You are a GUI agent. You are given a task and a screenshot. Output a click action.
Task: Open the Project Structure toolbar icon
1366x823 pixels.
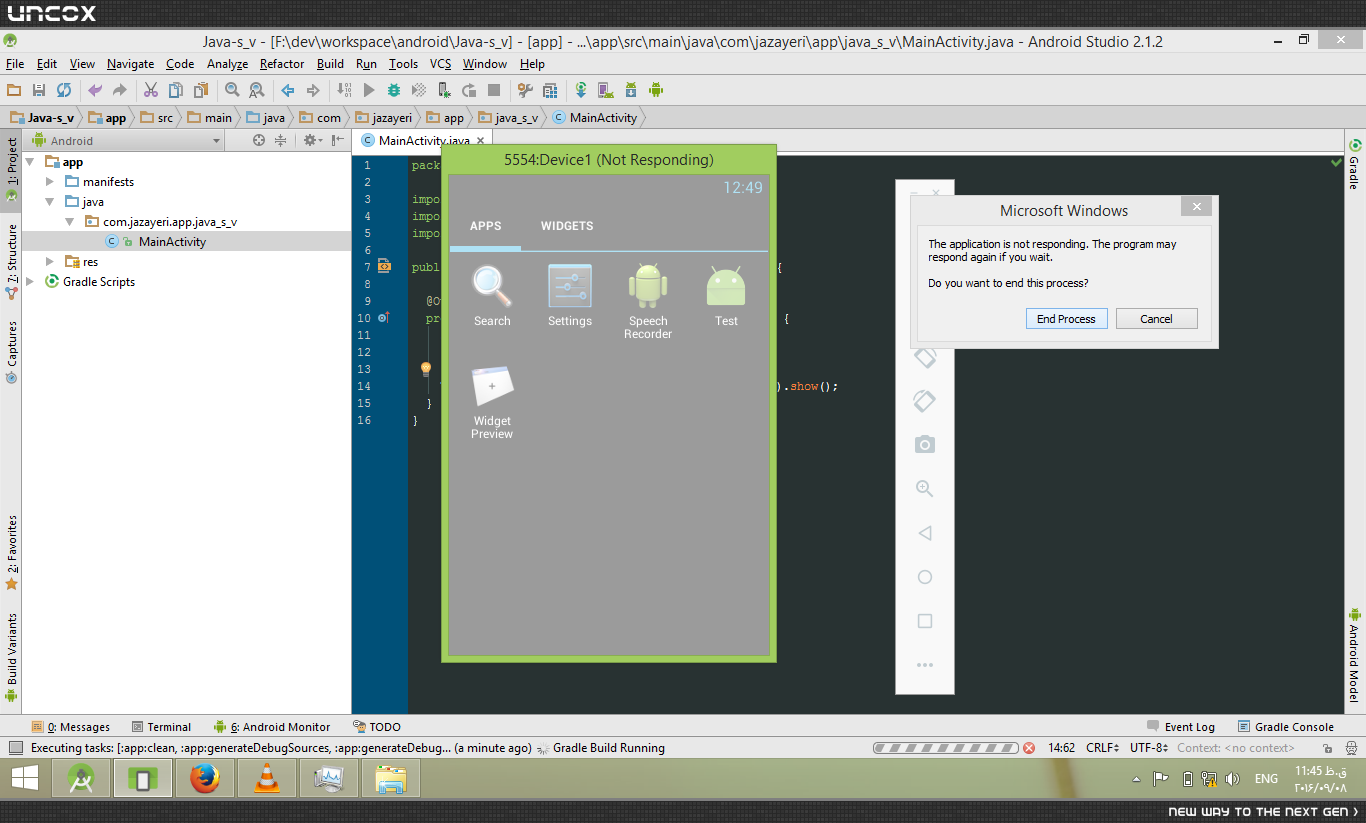[550, 90]
